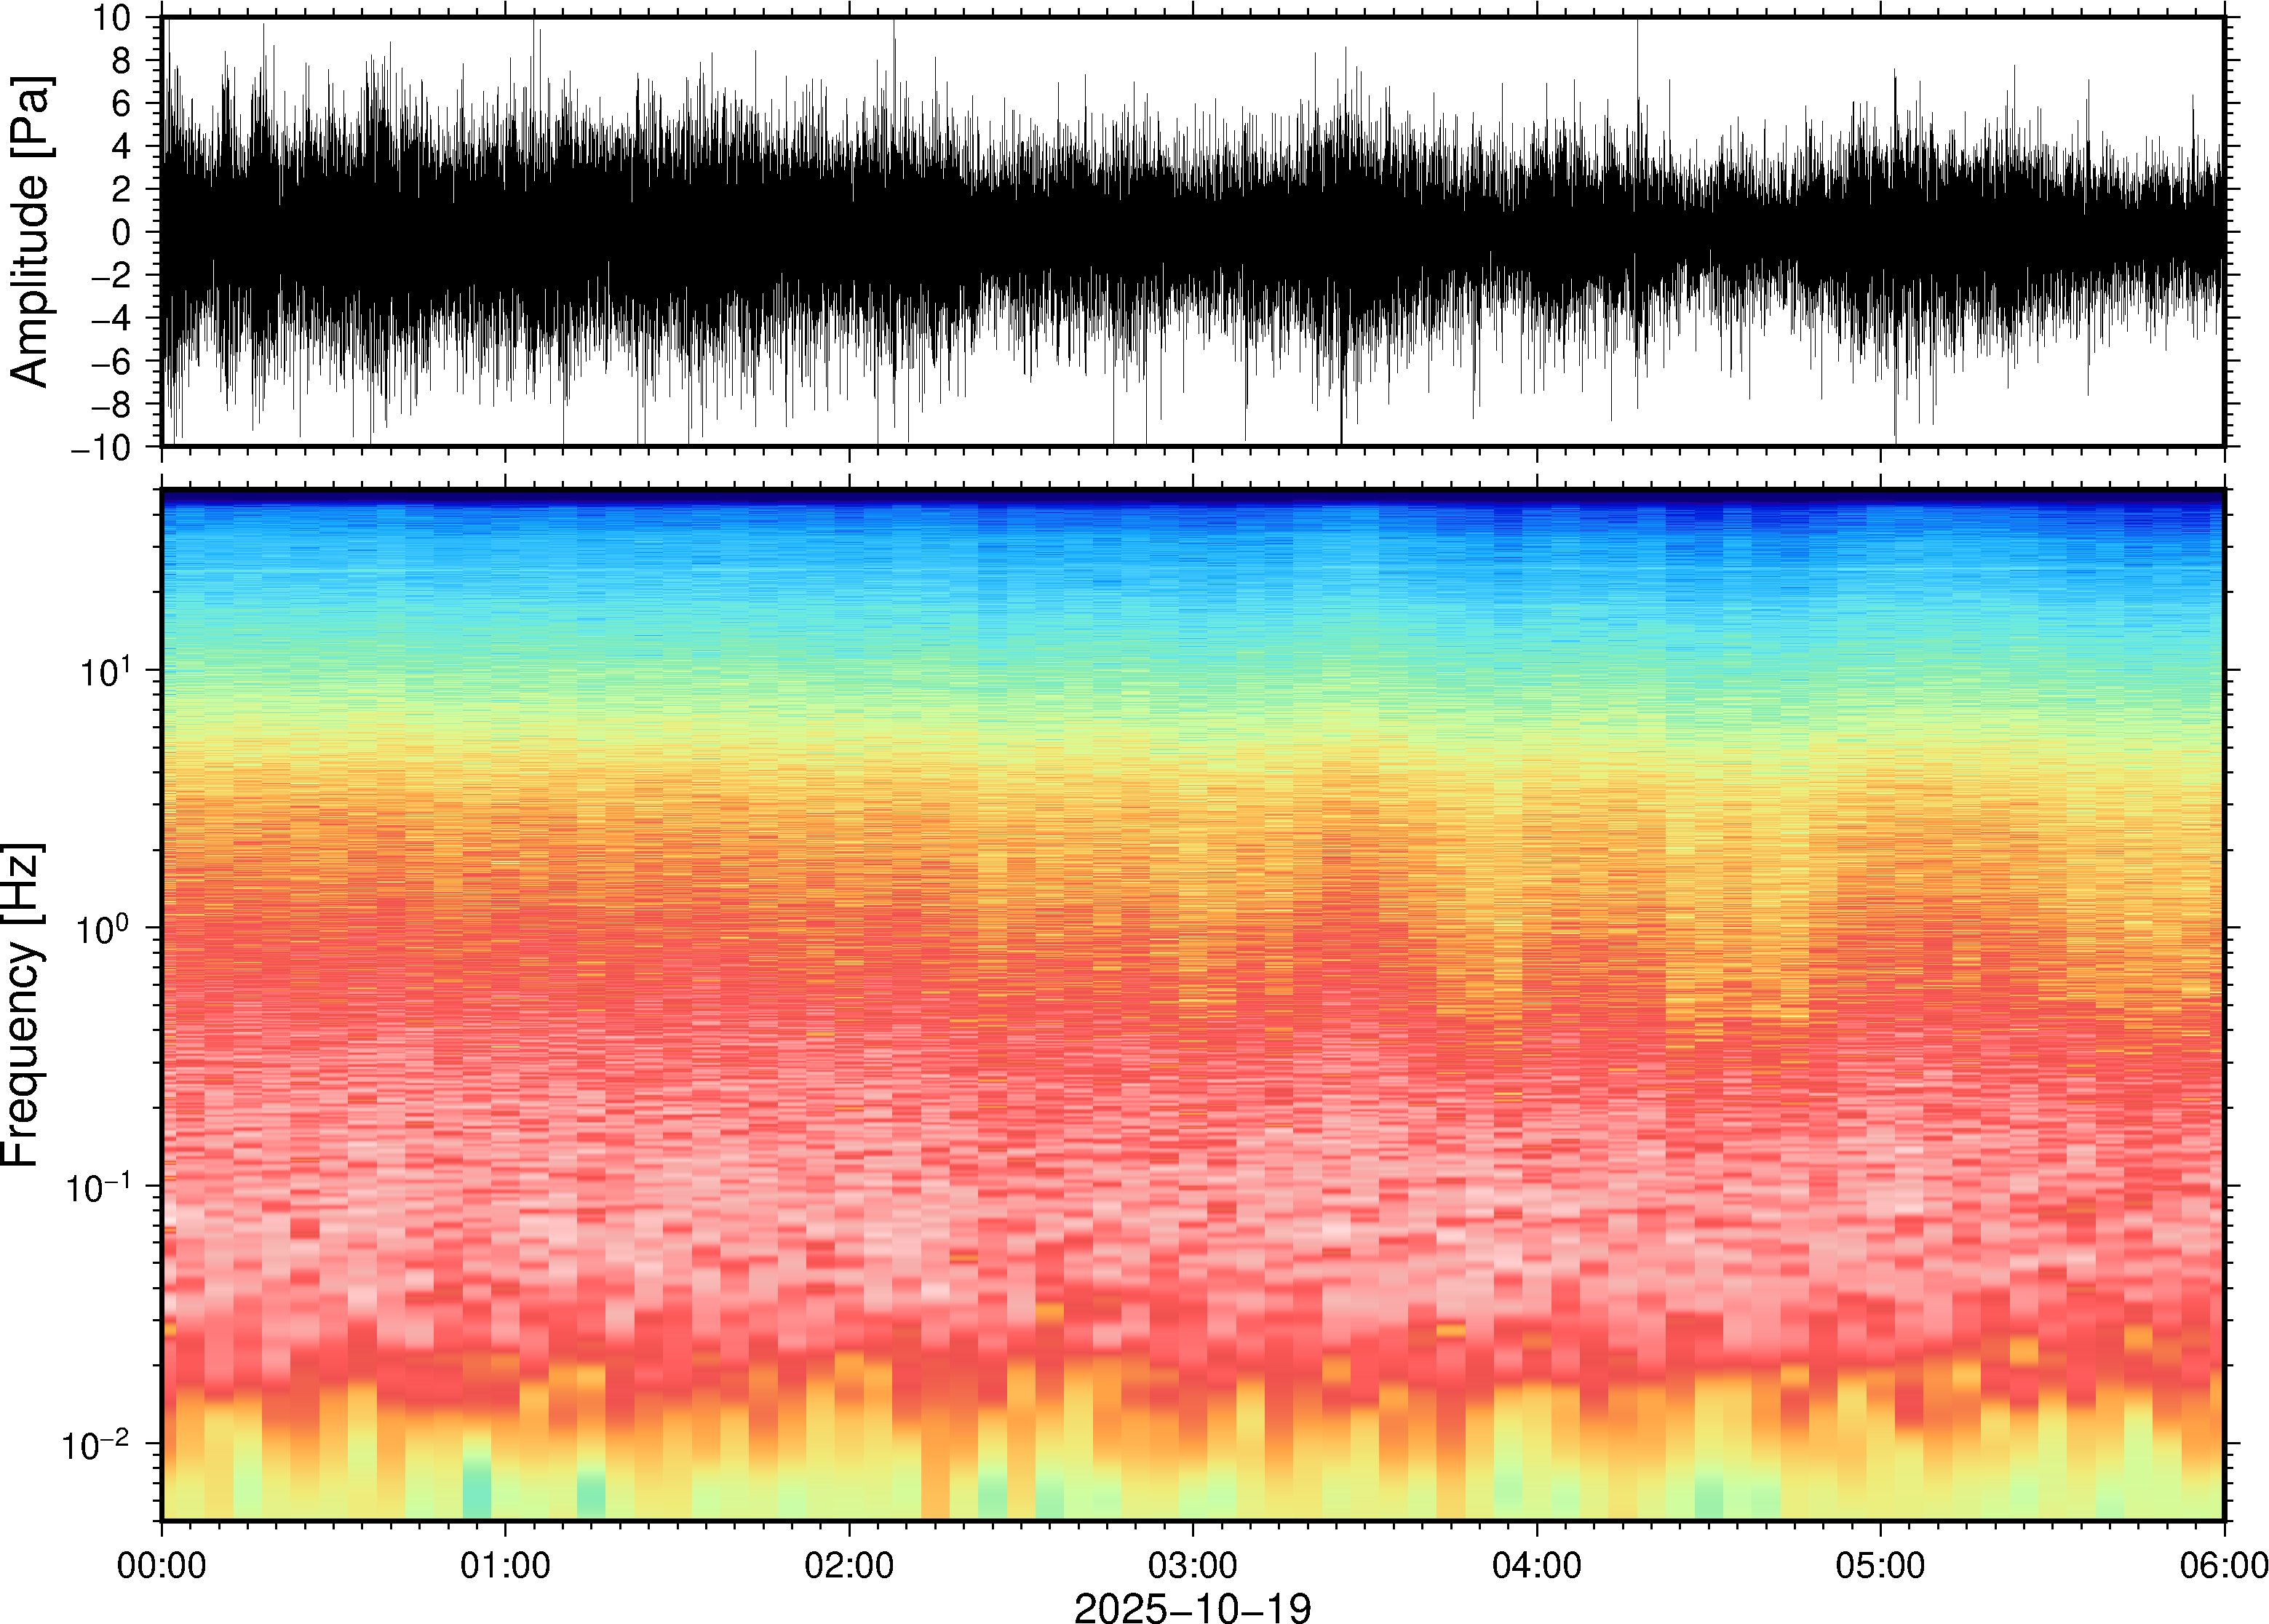Click the 10⁻¹ frequency tick label
The width and height of the screenshot is (2269, 1624).
pos(97,1186)
